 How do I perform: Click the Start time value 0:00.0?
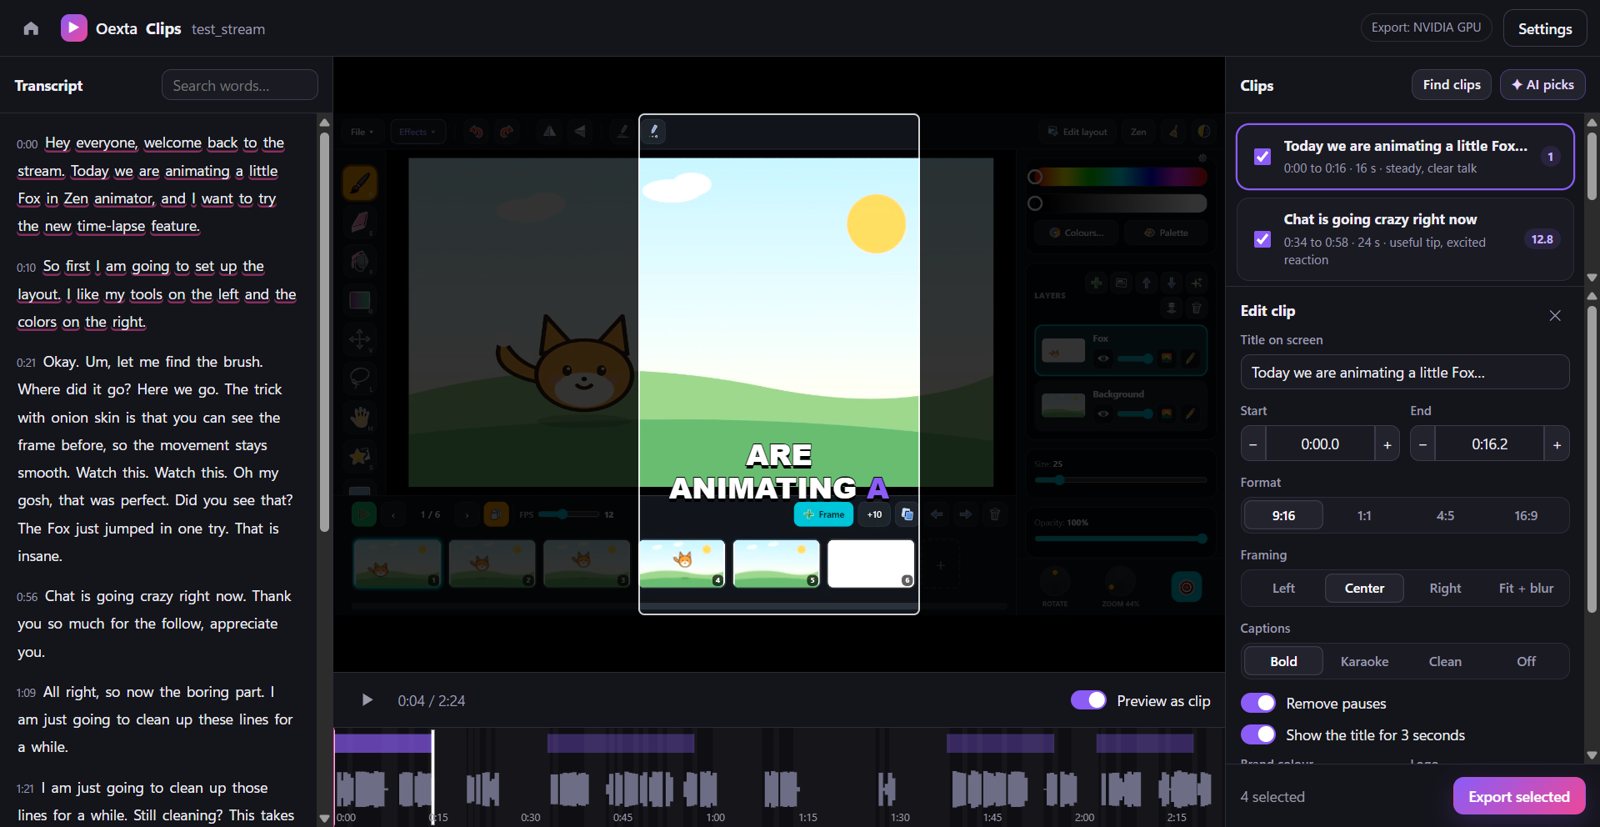coord(1320,444)
